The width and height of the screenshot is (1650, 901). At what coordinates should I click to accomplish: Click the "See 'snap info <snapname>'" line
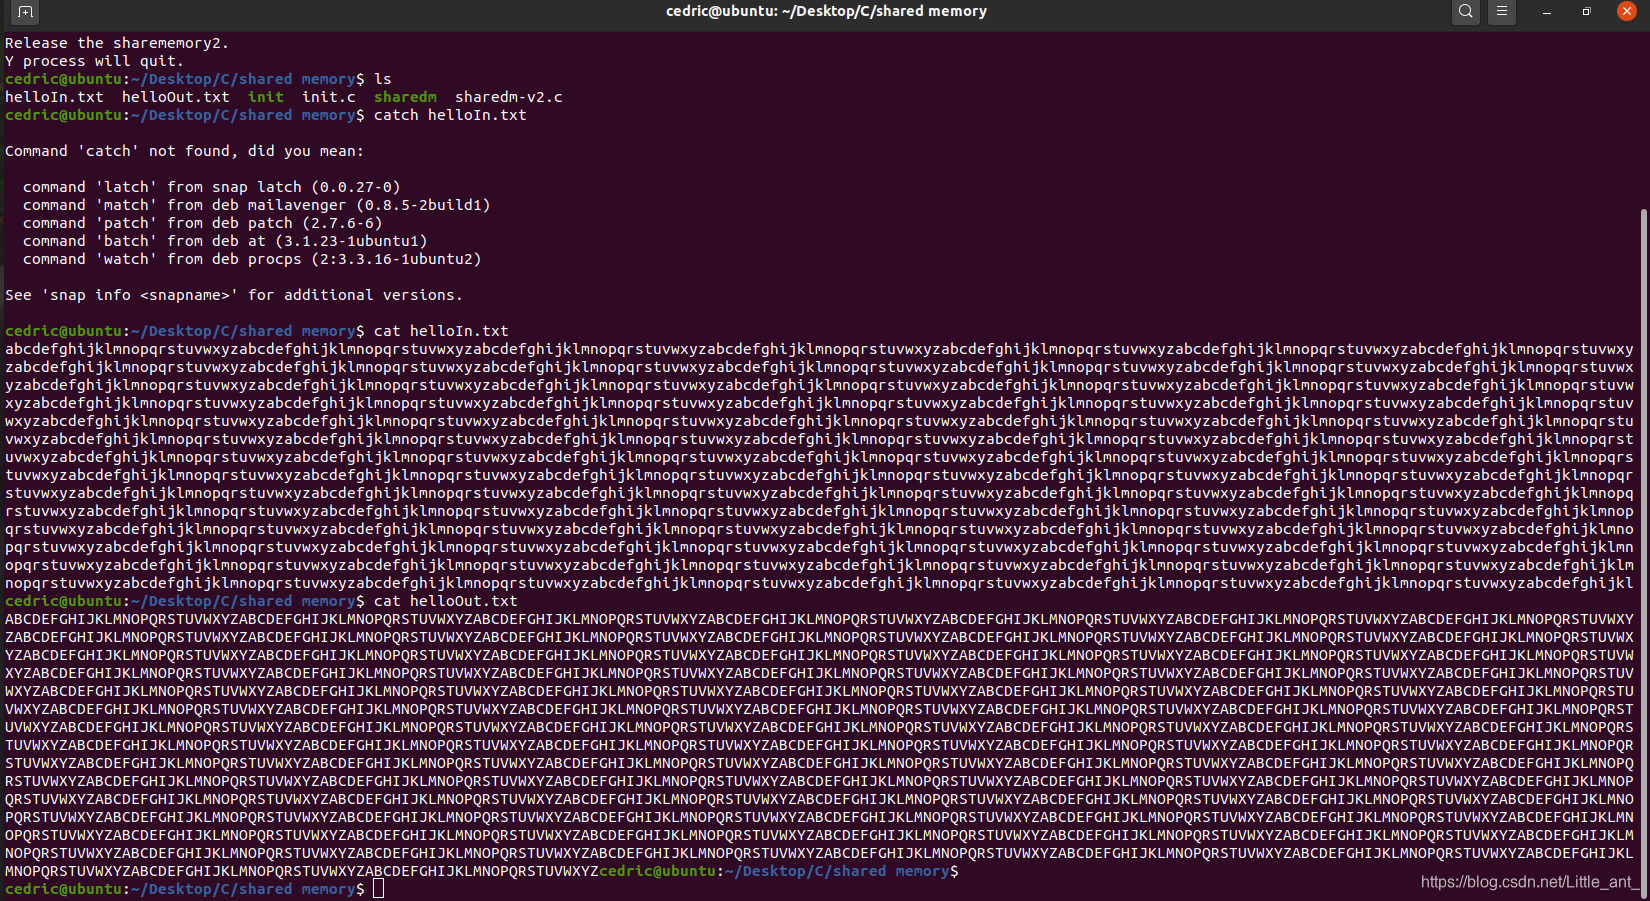coord(234,295)
